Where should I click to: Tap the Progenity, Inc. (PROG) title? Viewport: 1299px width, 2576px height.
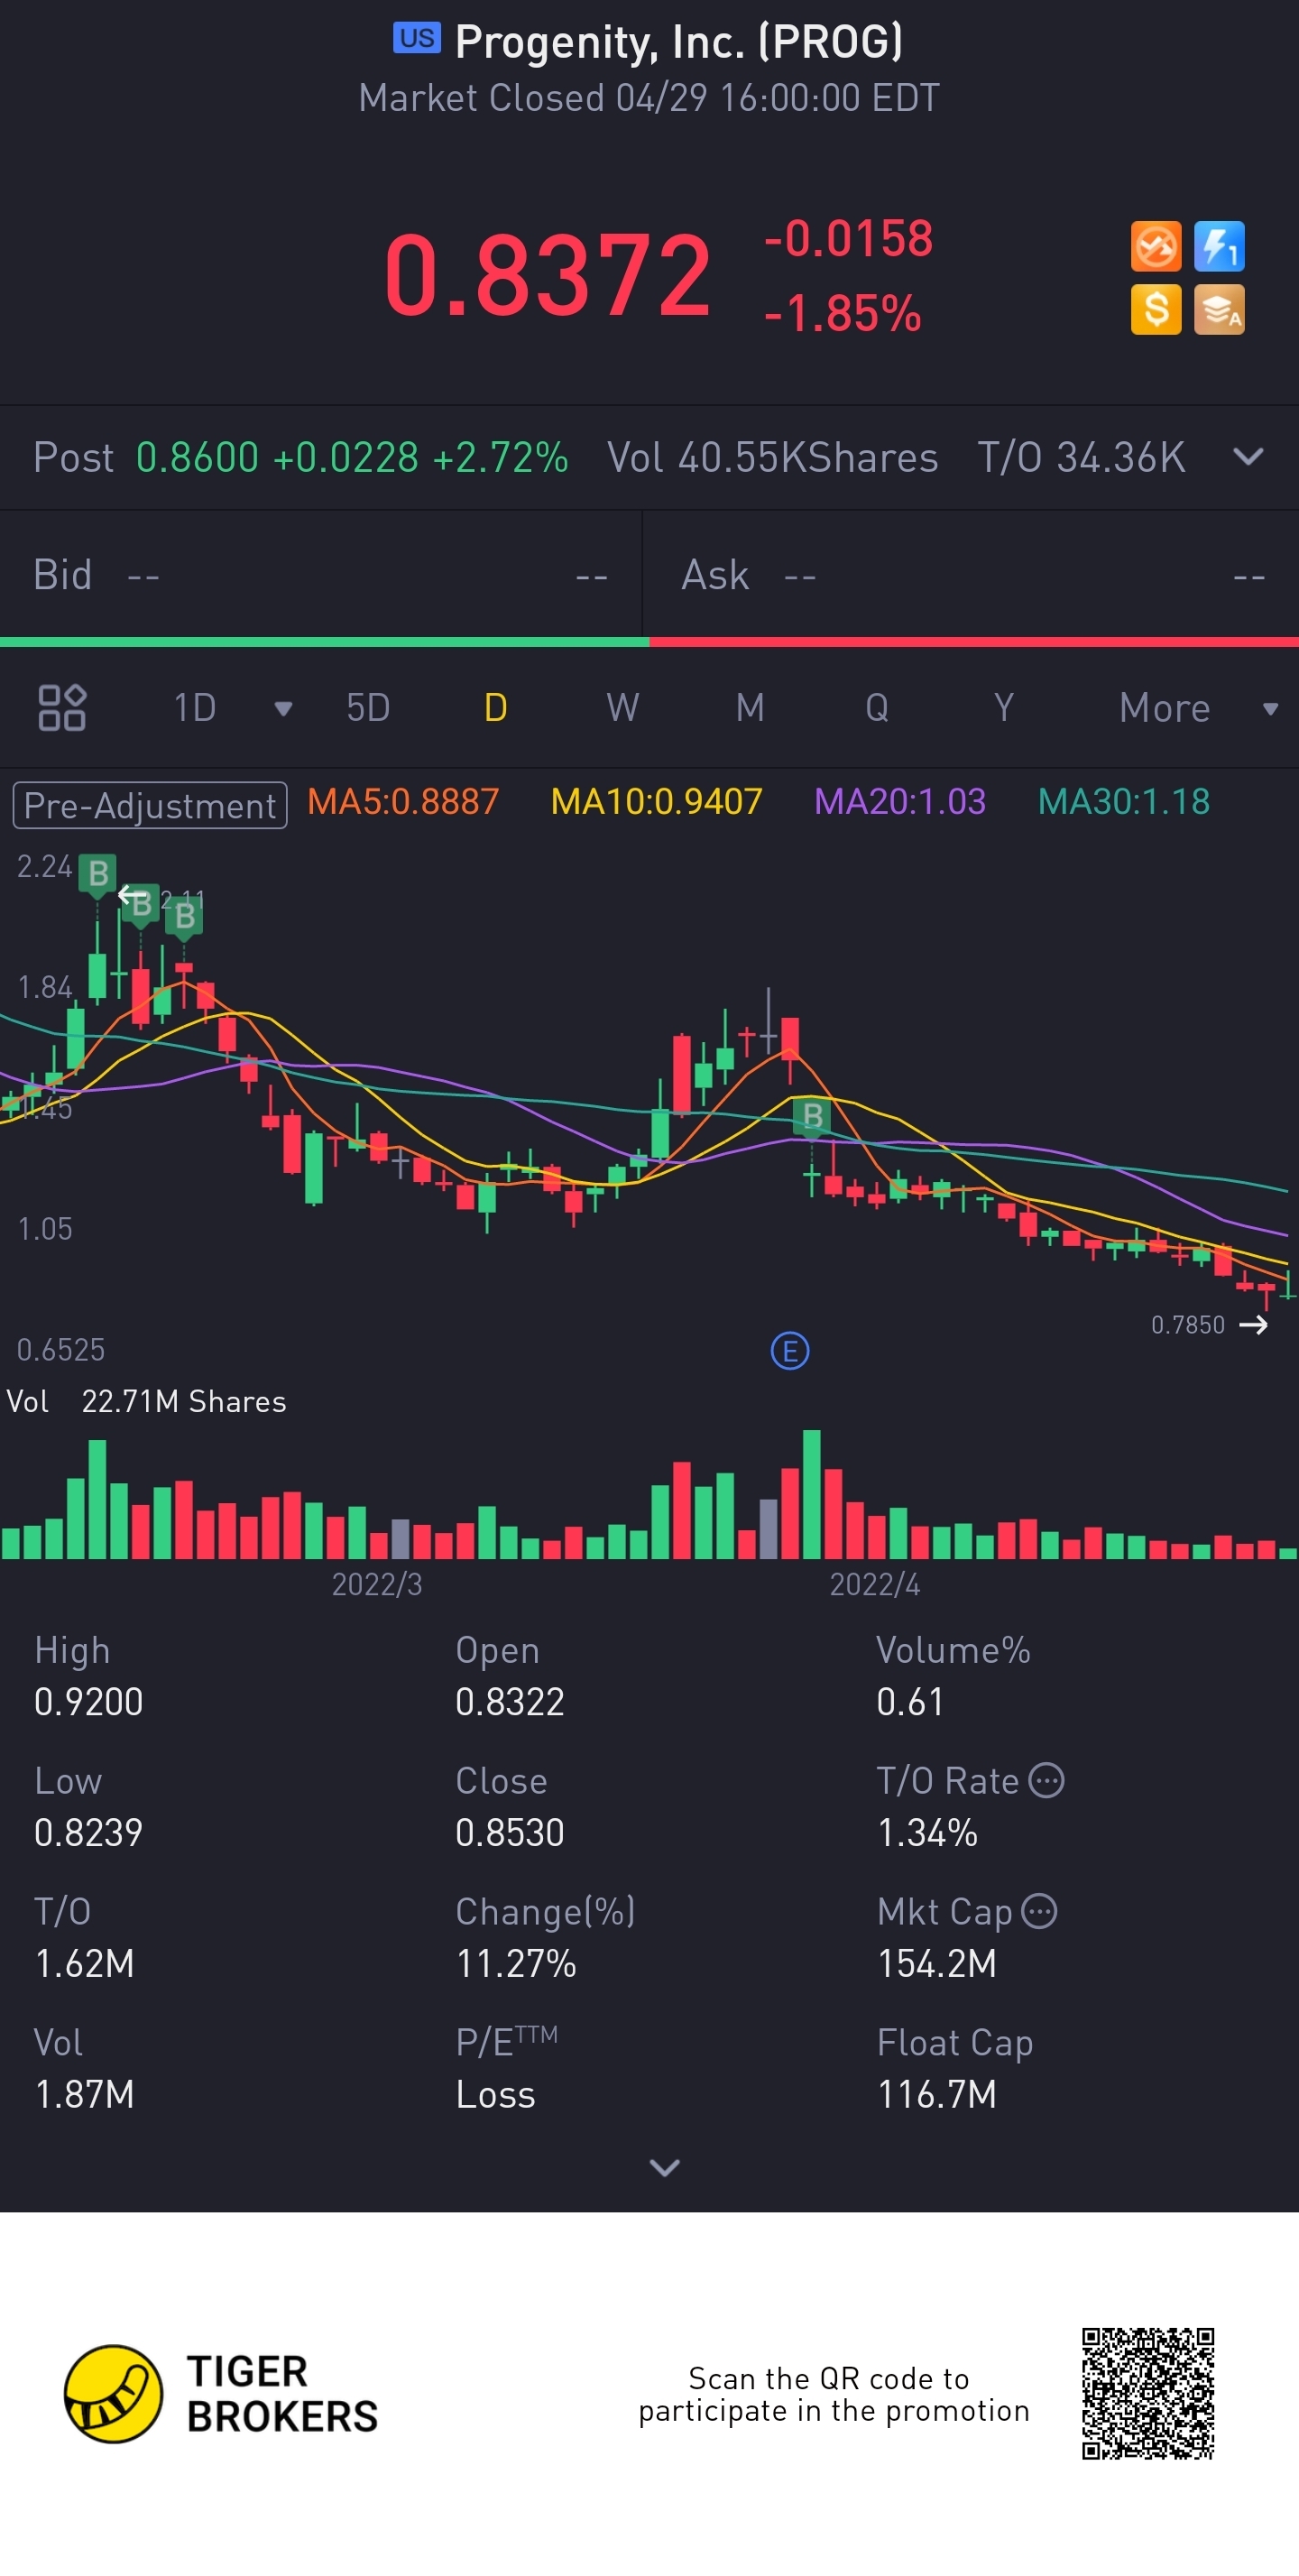[x=678, y=42]
